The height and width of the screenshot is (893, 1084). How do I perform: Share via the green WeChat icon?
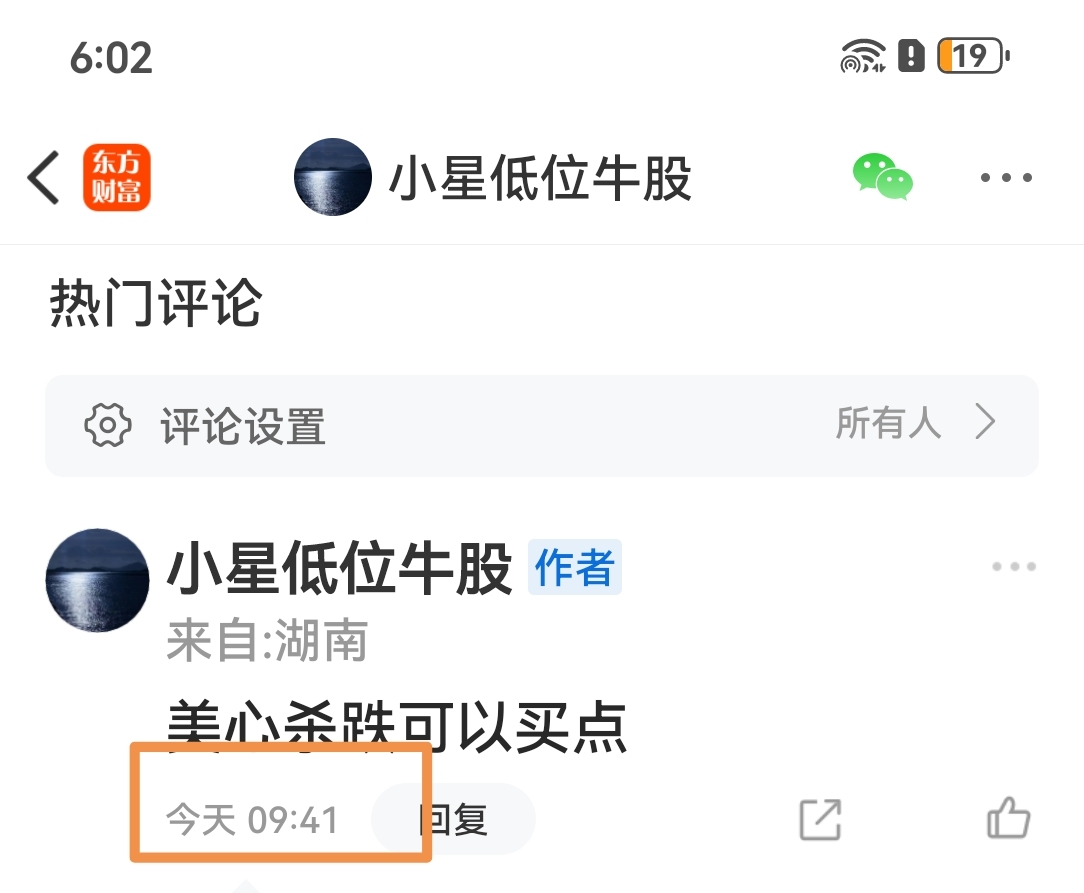pyautogui.click(x=883, y=177)
